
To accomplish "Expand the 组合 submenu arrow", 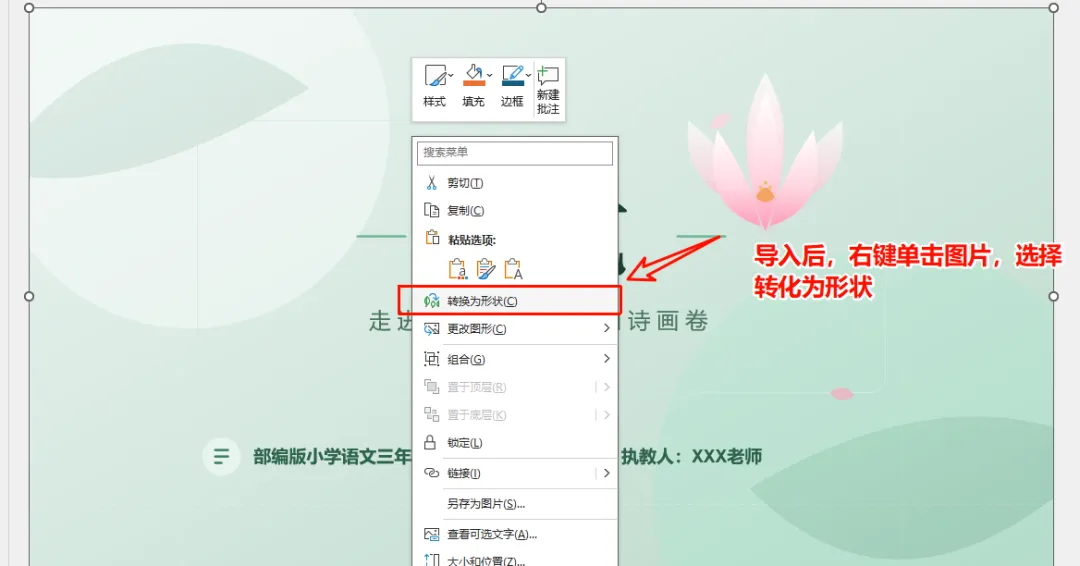I will [x=606, y=358].
